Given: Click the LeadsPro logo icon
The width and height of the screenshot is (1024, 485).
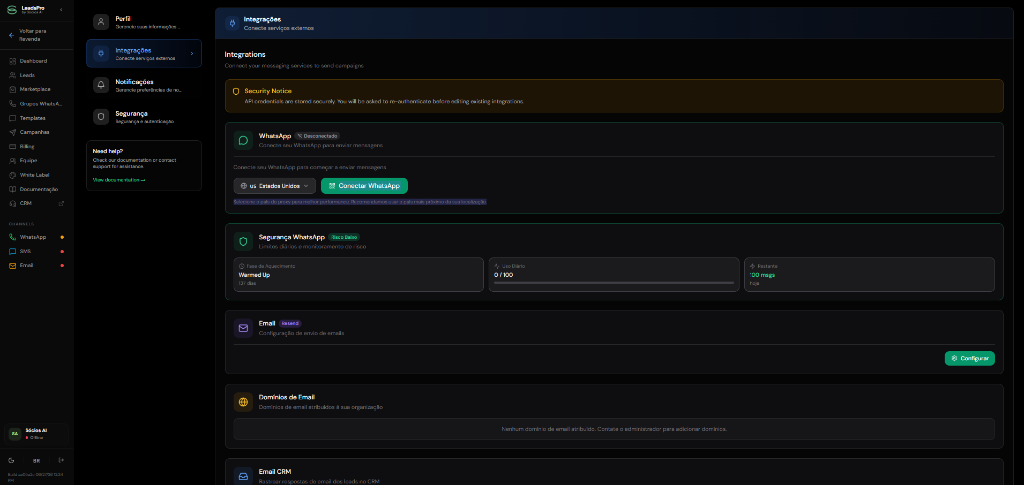Looking at the screenshot, I should (x=12, y=9).
